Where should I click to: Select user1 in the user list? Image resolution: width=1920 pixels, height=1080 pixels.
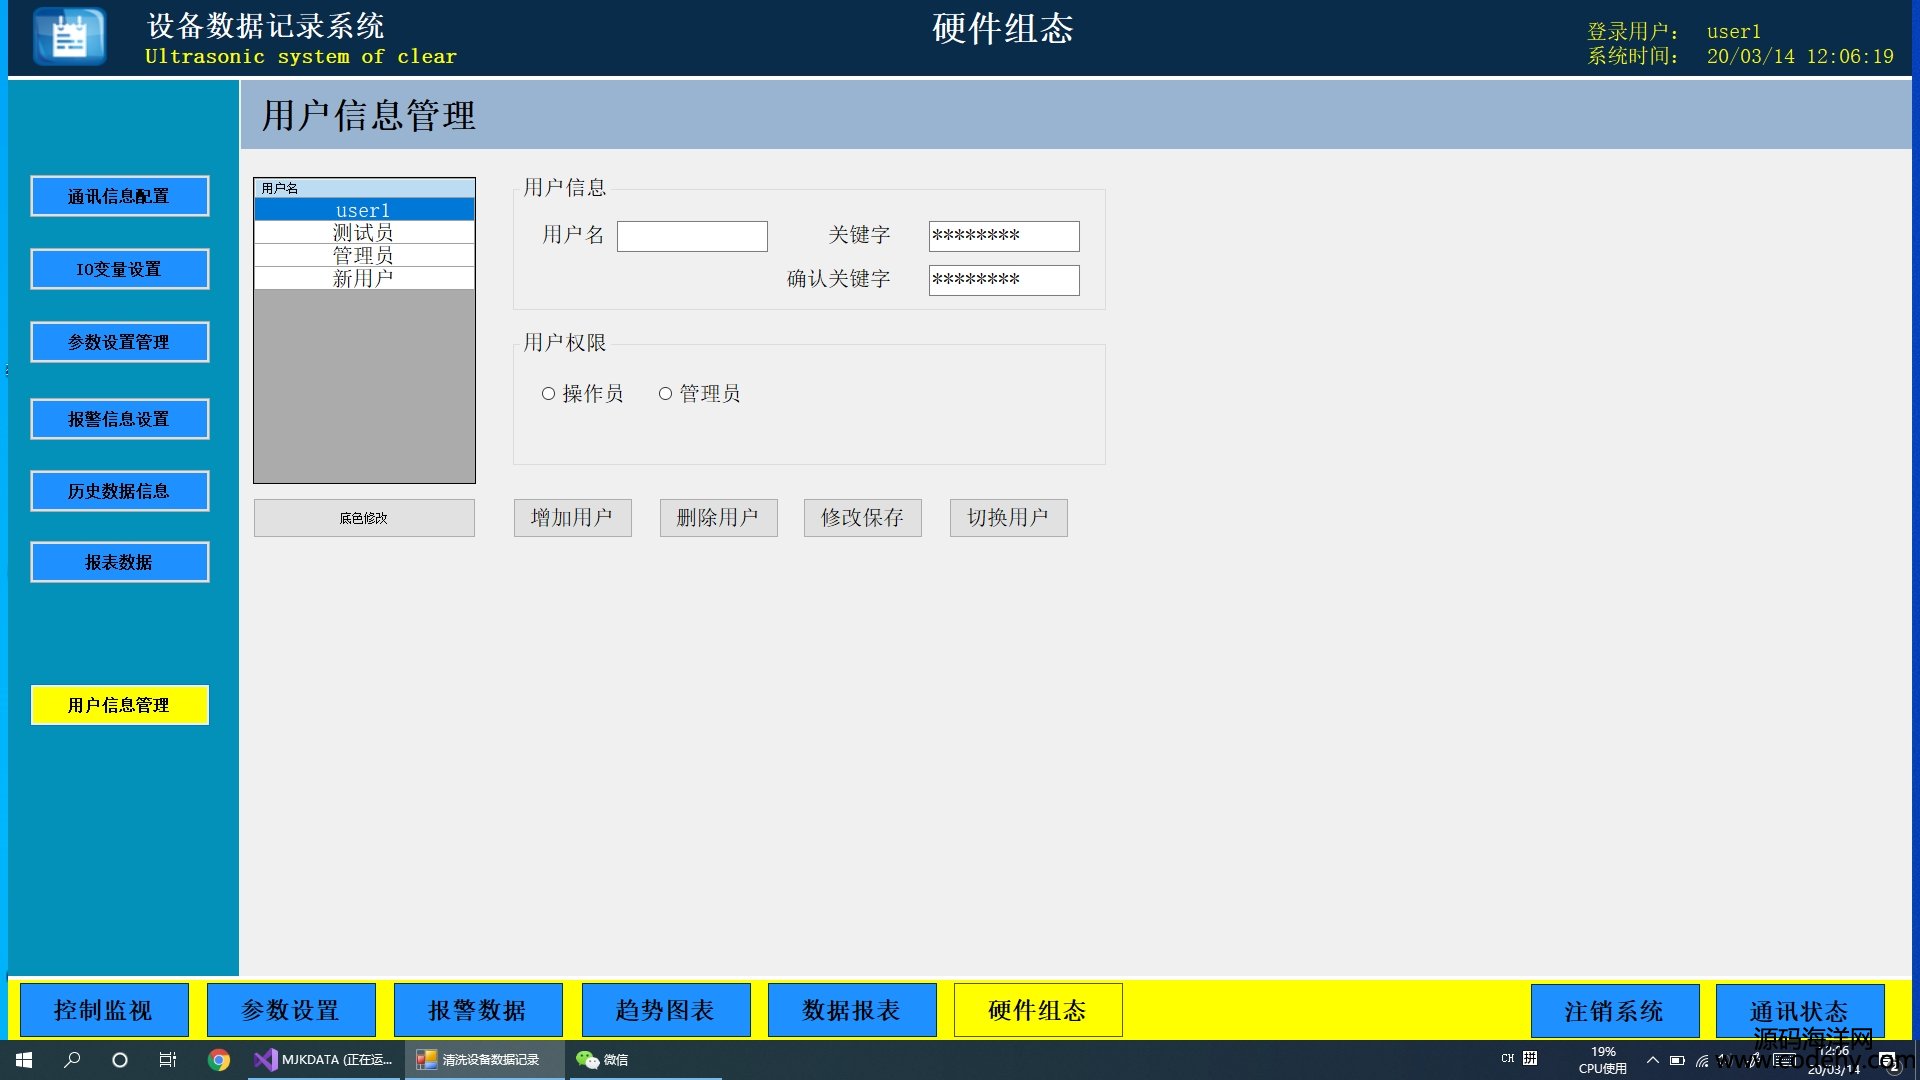coord(364,210)
